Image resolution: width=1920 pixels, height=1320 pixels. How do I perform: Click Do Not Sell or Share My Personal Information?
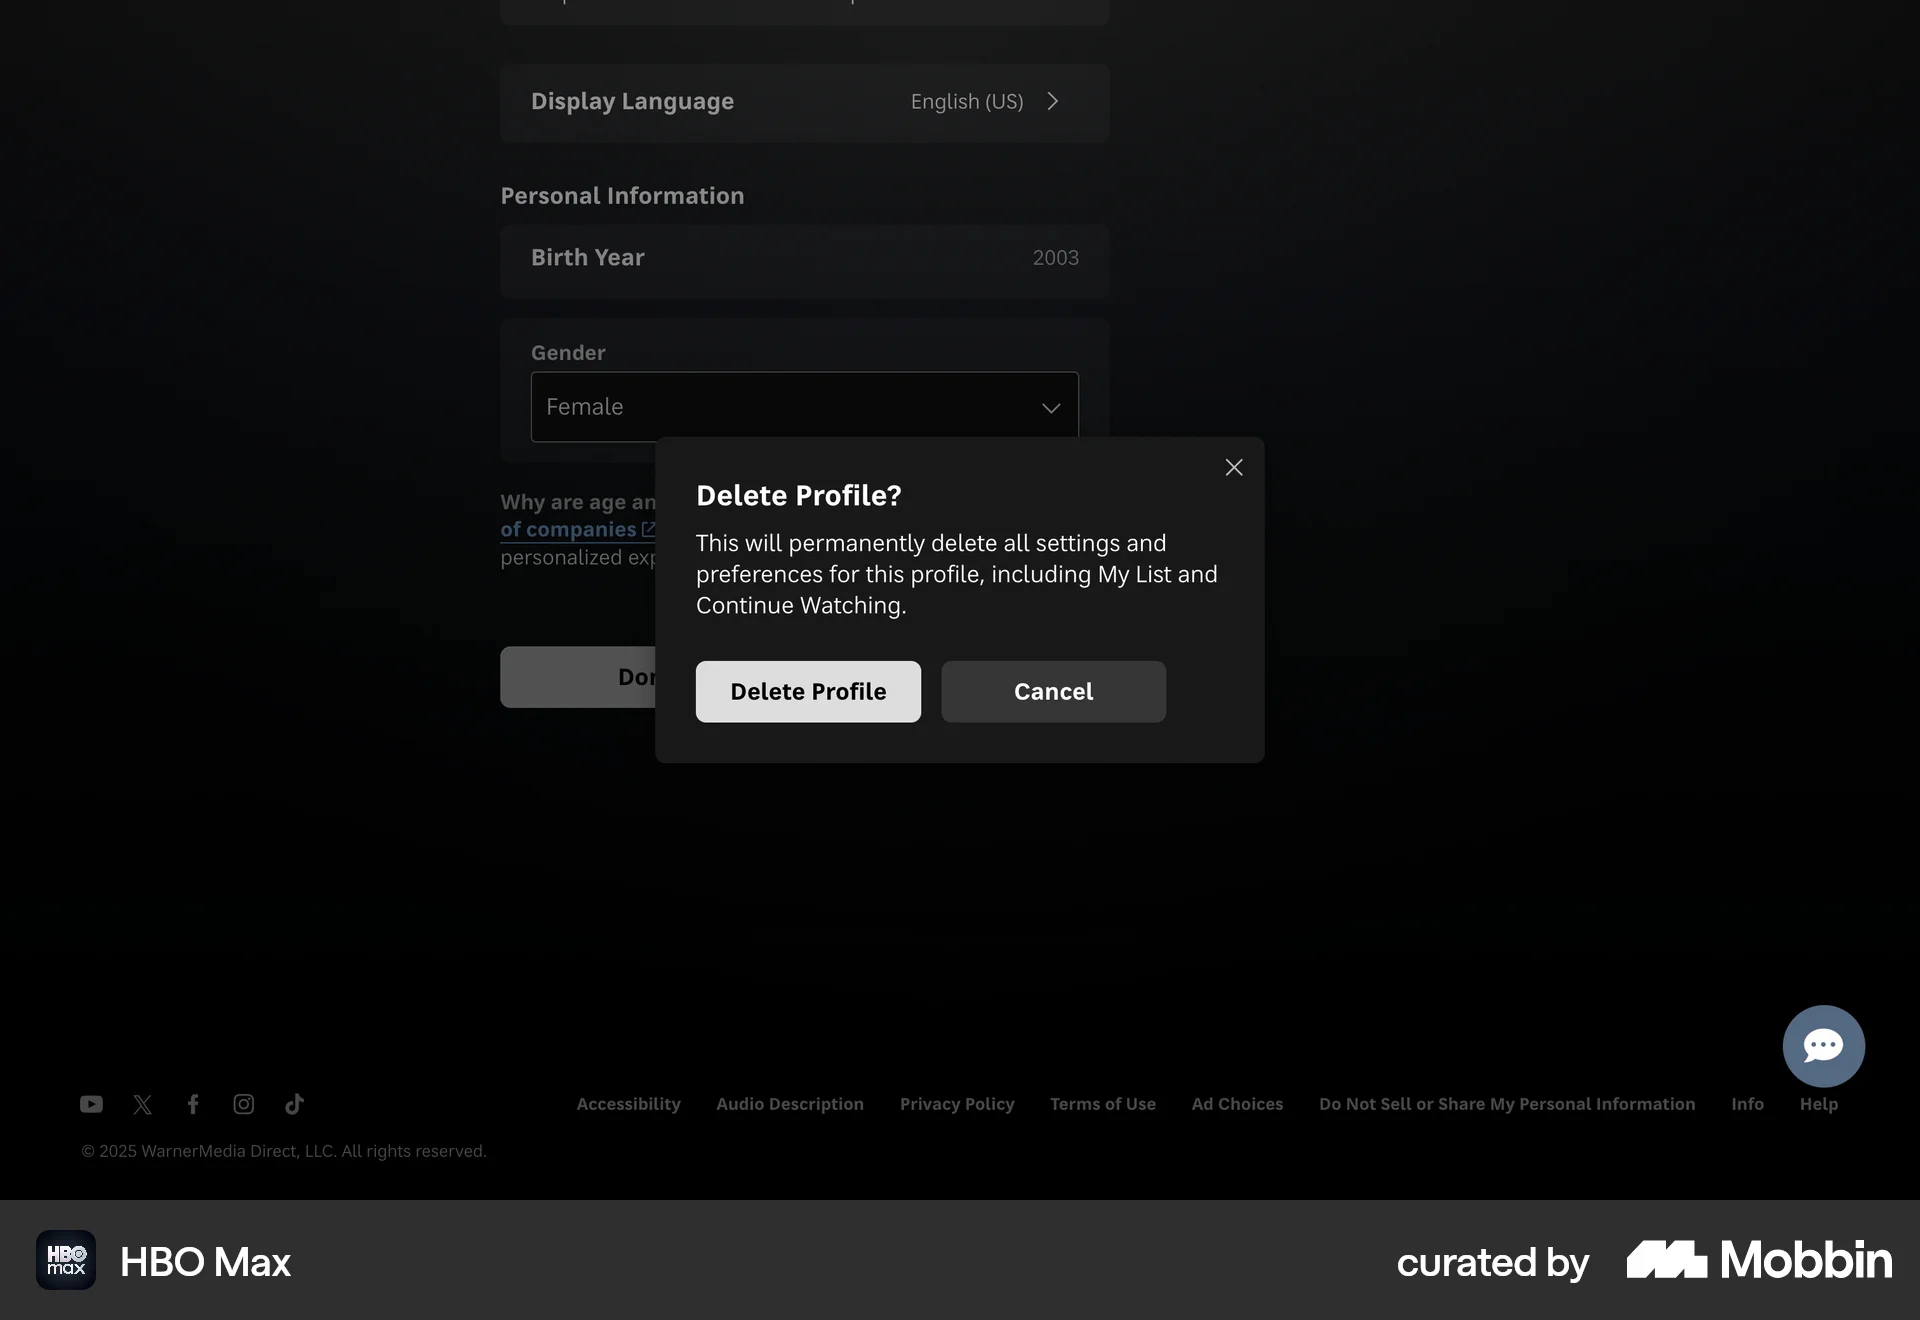click(1506, 1104)
